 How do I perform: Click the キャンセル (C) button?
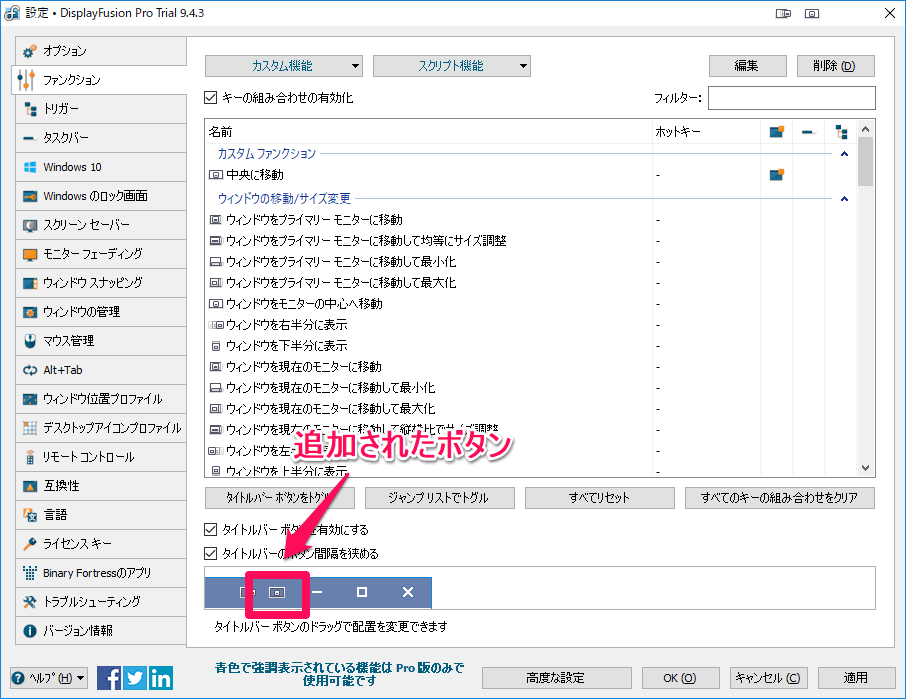coord(768,678)
